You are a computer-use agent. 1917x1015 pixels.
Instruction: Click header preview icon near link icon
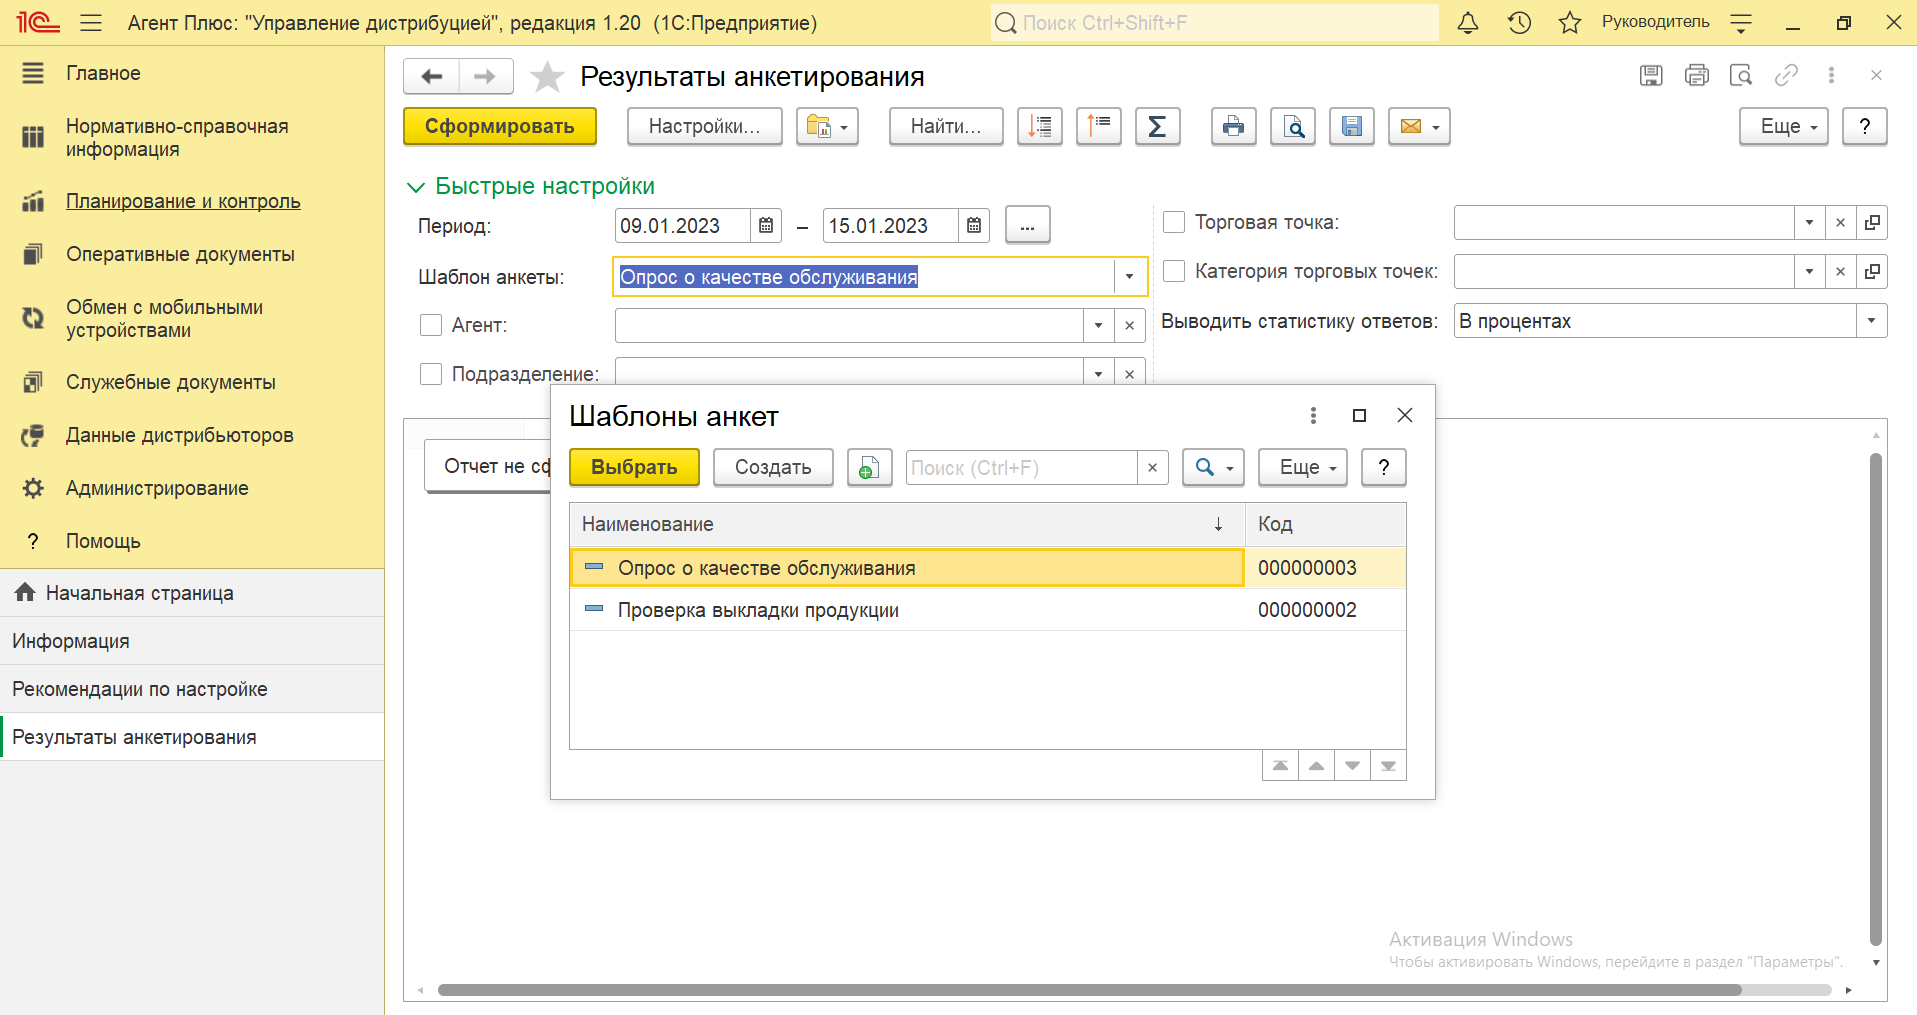tap(1741, 75)
